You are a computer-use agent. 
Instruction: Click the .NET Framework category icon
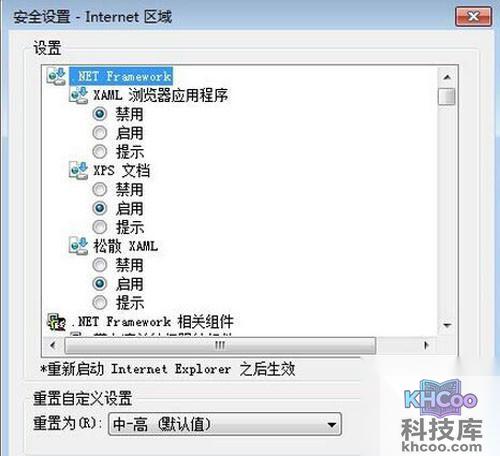coord(56,76)
